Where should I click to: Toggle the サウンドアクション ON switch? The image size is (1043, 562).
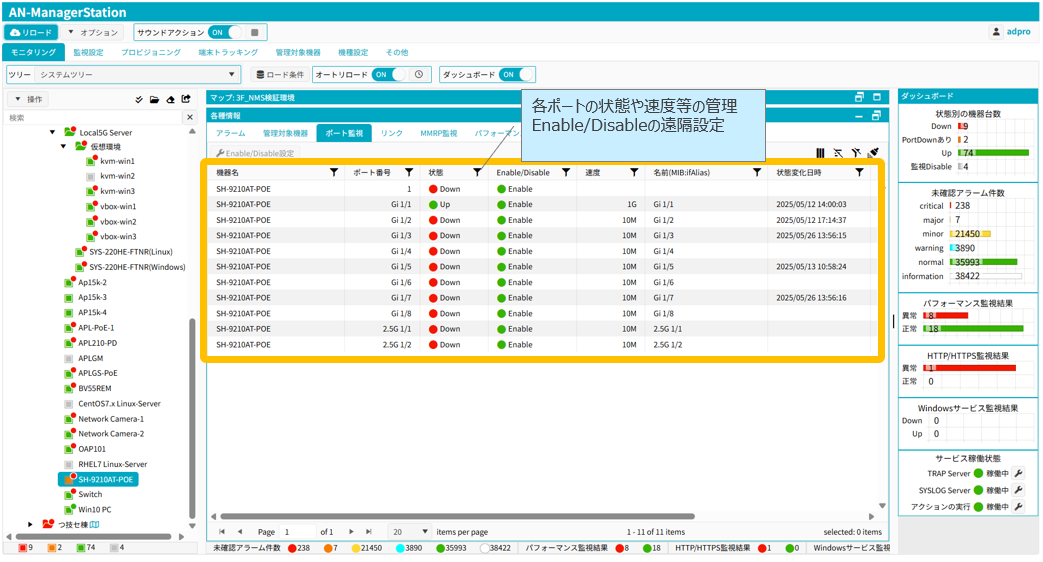point(225,33)
